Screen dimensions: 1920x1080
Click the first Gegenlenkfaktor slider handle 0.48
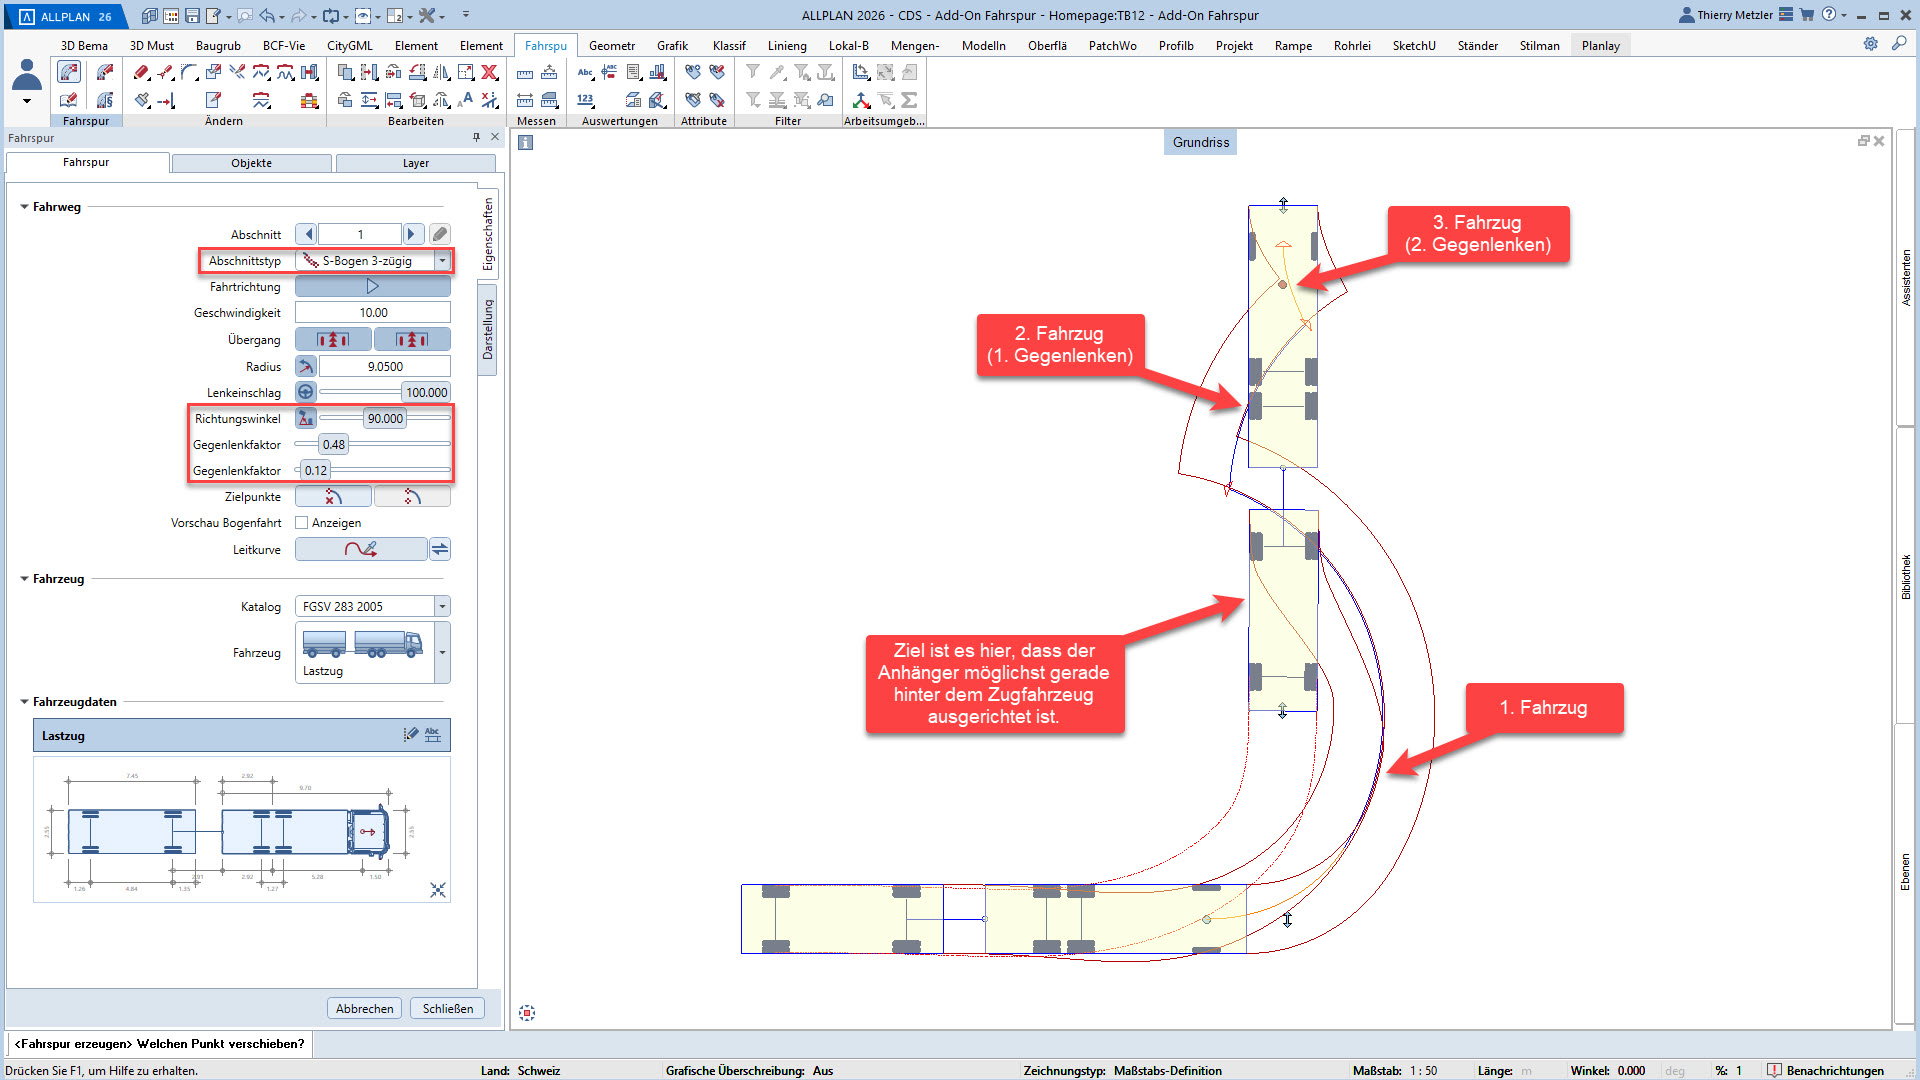pyautogui.click(x=333, y=444)
